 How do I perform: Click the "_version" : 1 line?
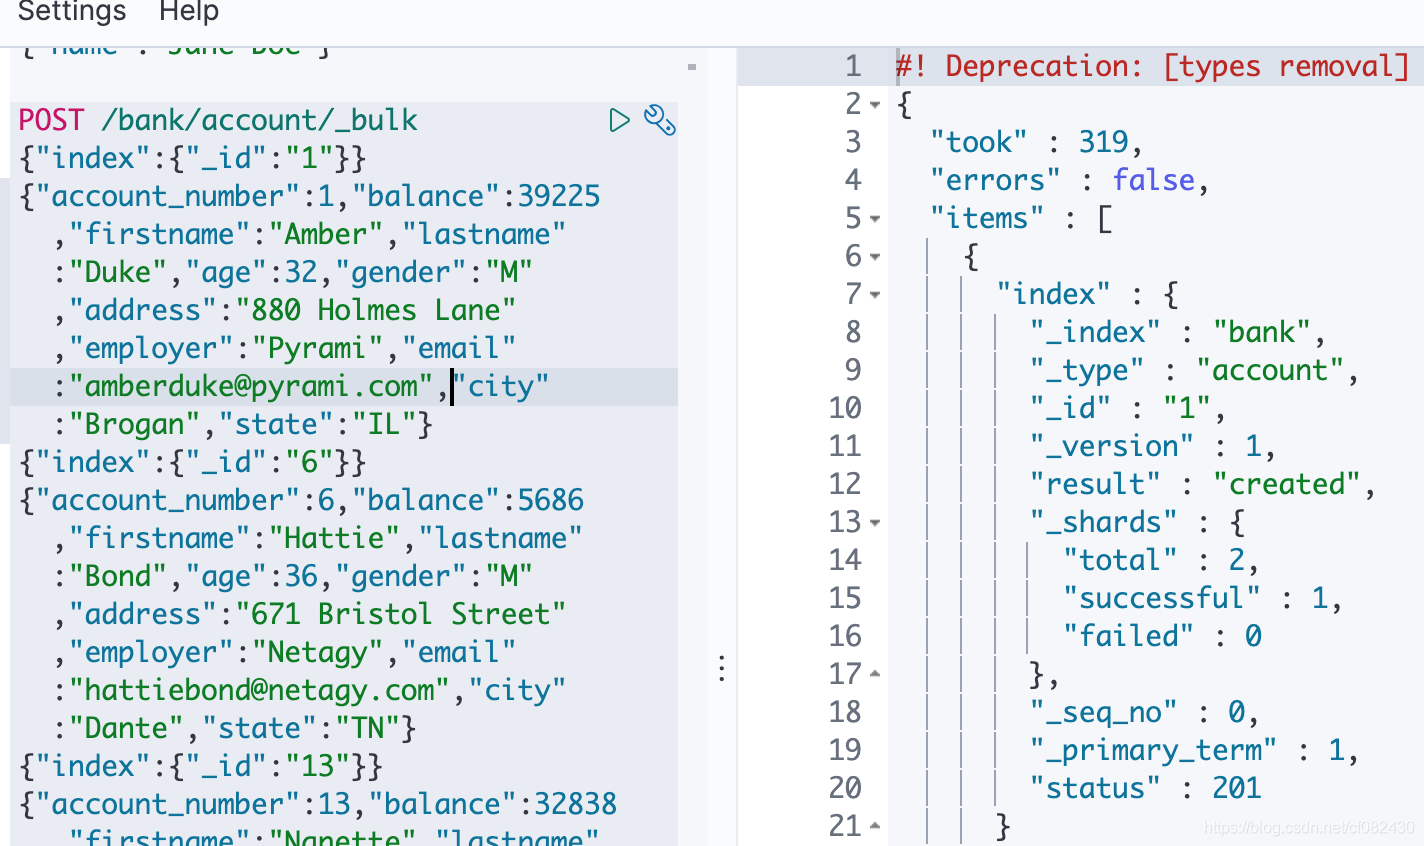coord(1153,446)
